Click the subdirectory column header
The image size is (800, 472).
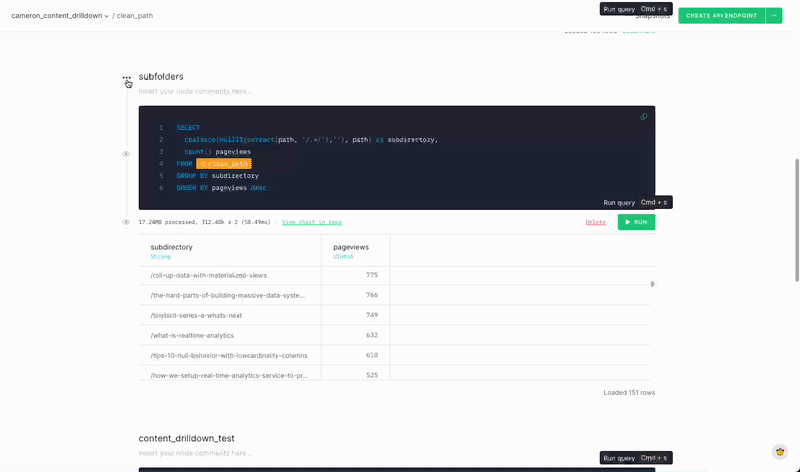click(x=172, y=247)
